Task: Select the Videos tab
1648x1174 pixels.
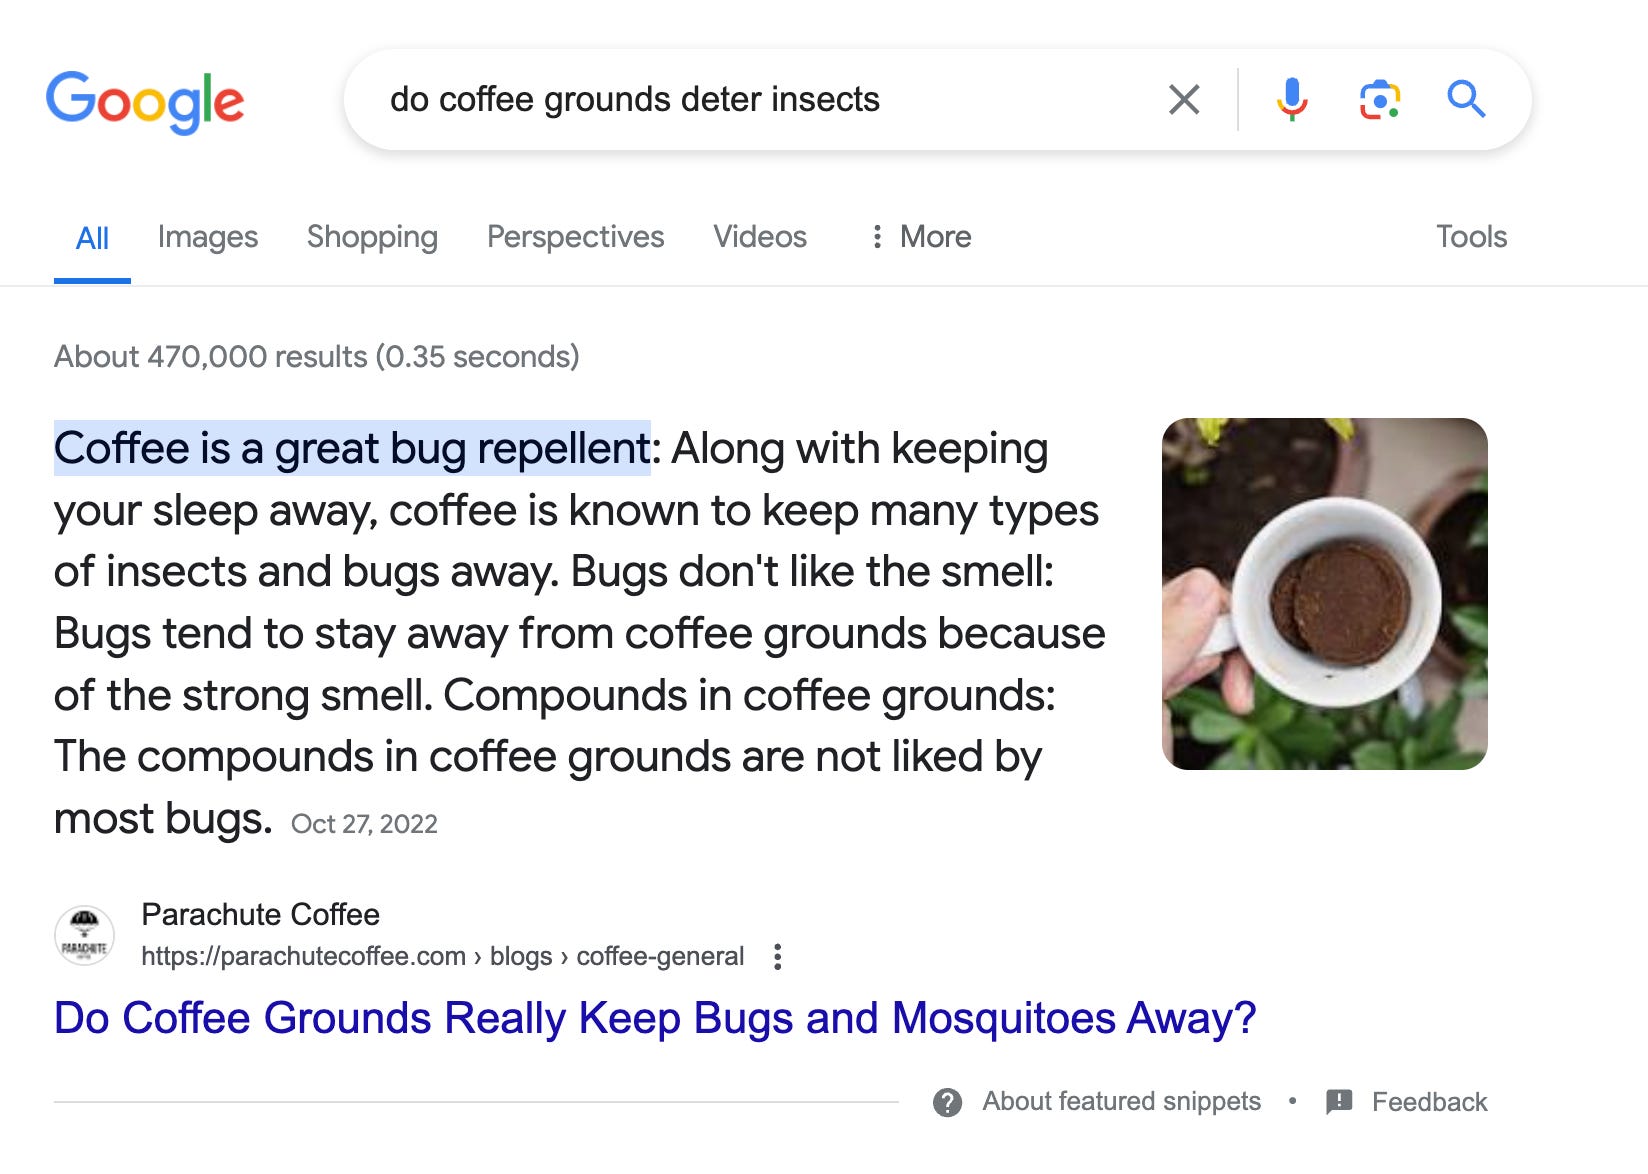Action: coord(760,237)
